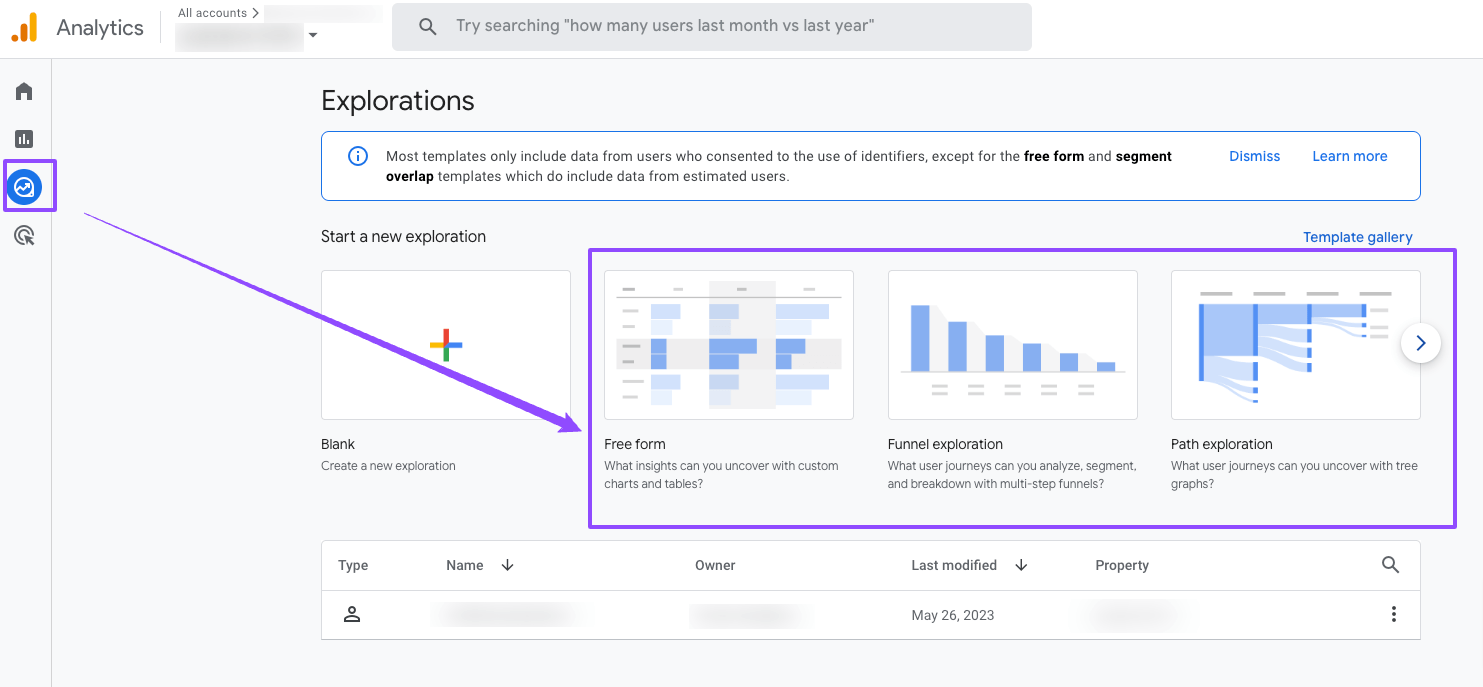Click the Analytics search input field
The width and height of the screenshot is (1483, 687).
point(712,26)
